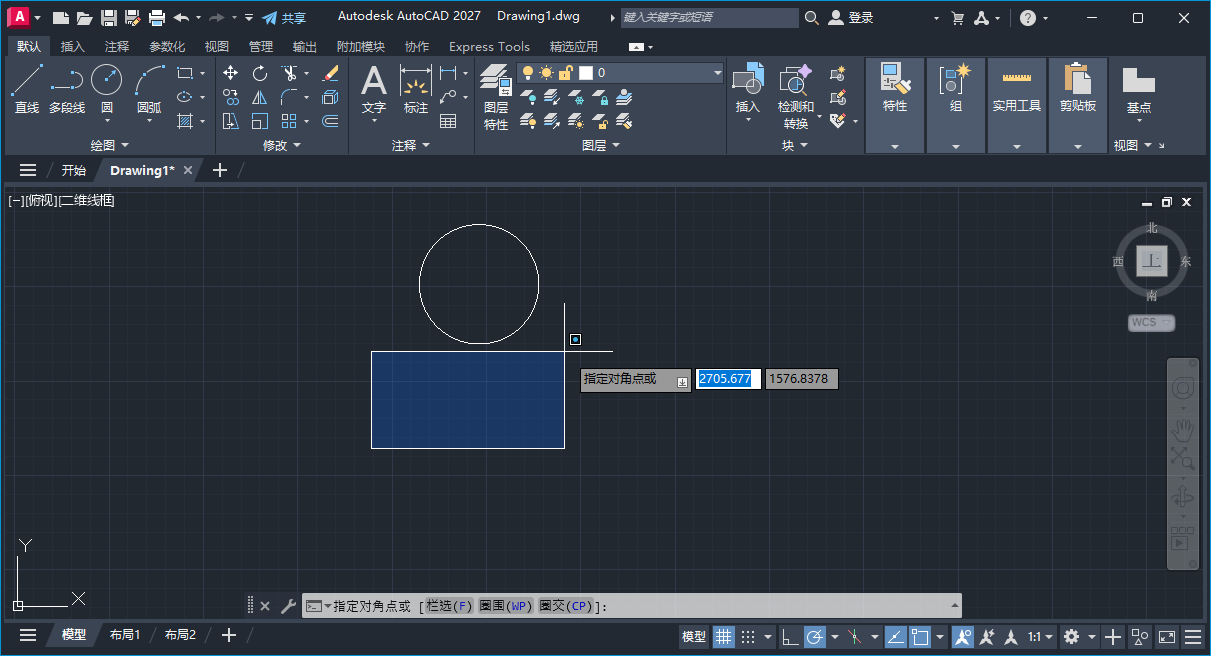Toggle polar tracking in status bar
Screen dimensions: 1211x656
pyautogui.click(x=815, y=636)
